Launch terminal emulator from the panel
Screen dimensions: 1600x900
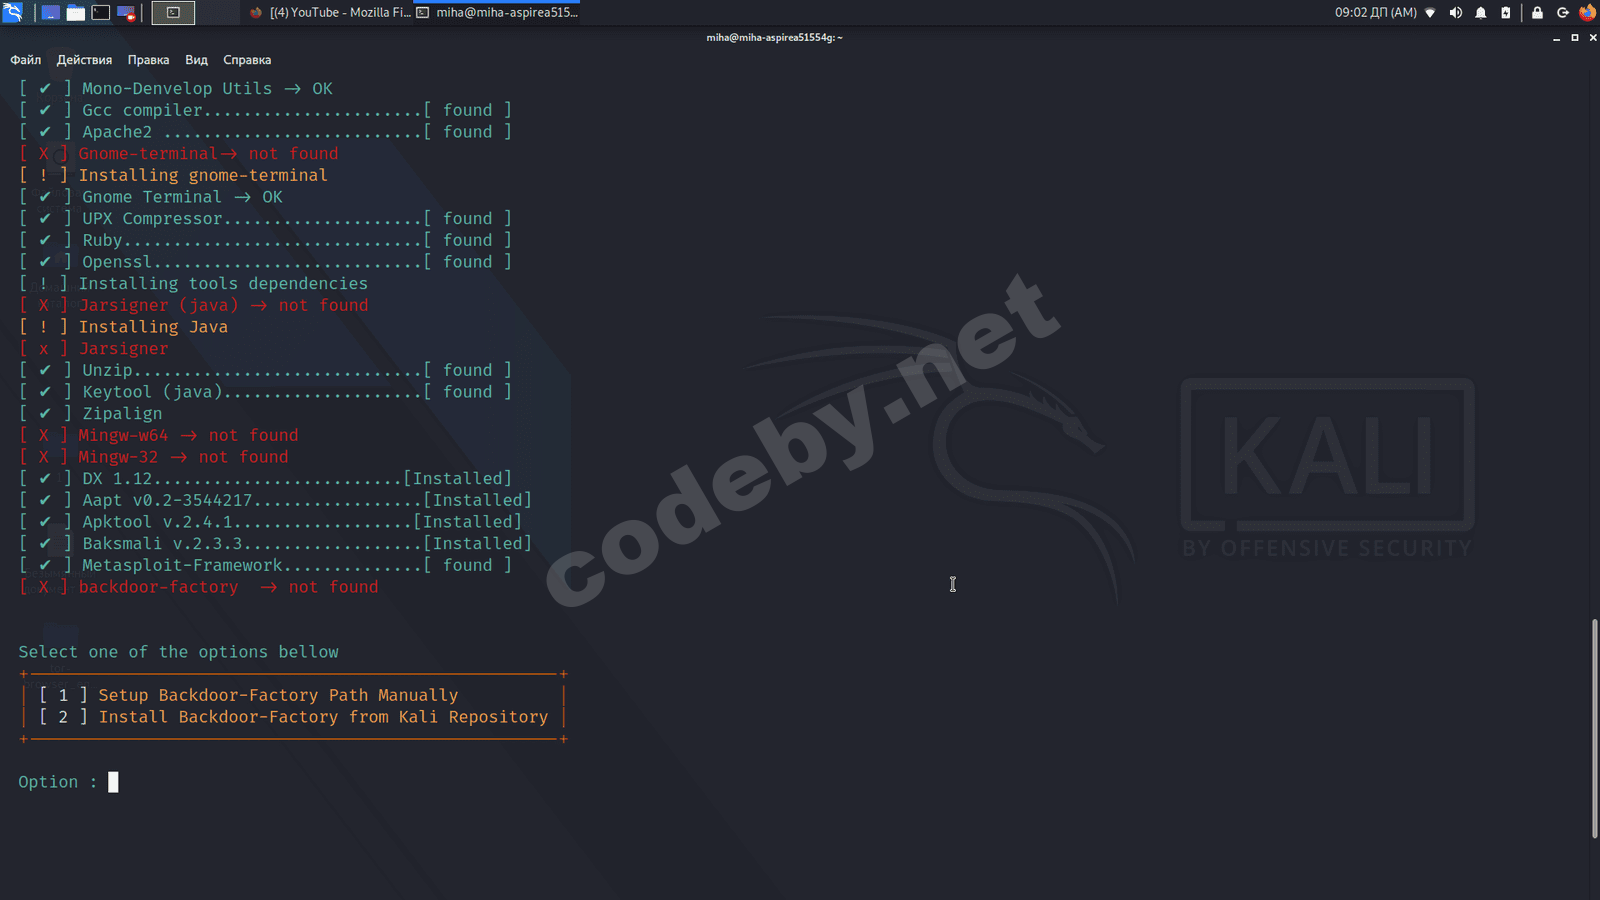101,13
